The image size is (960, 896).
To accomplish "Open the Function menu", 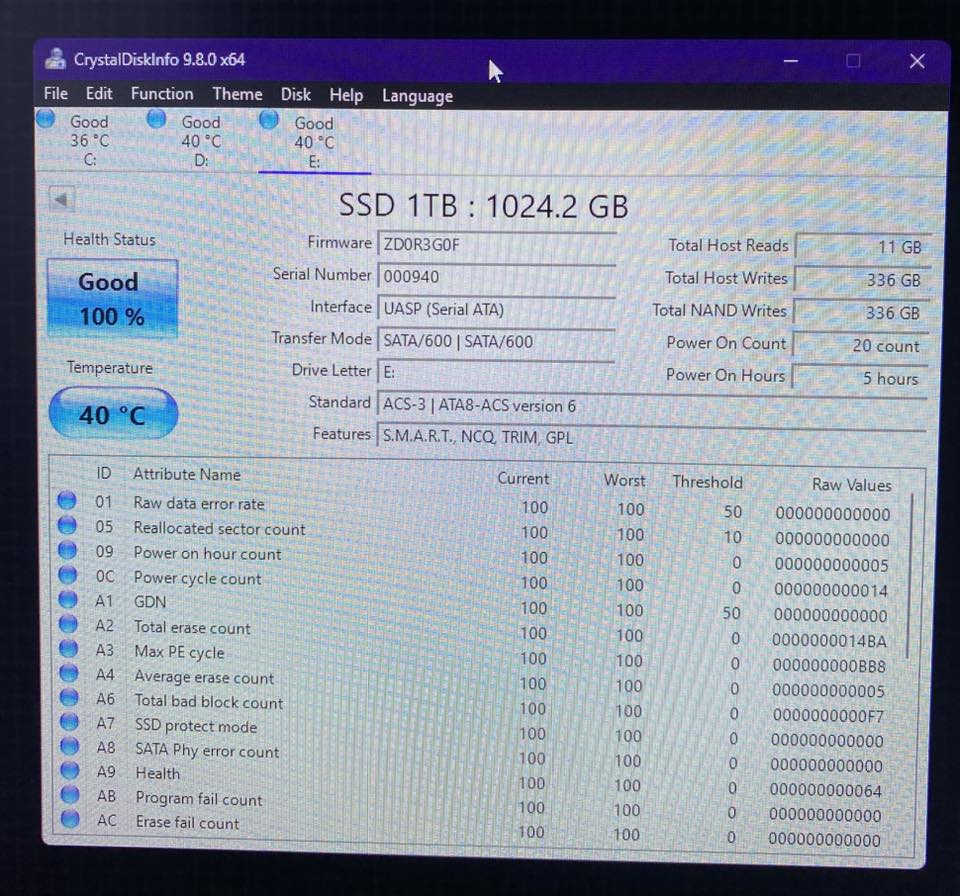I will (x=162, y=94).
